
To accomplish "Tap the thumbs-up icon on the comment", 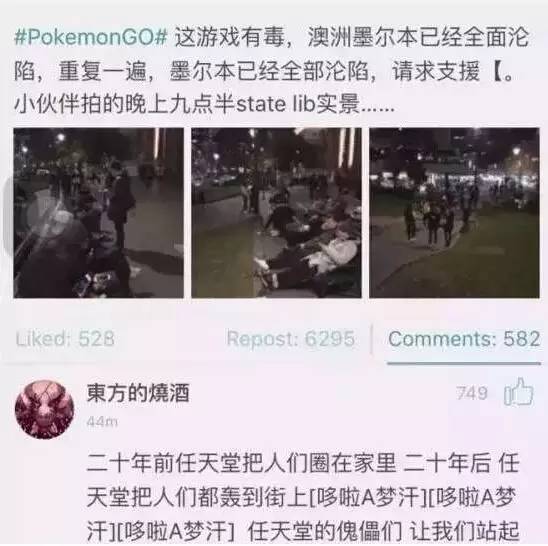I will point(518,392).
